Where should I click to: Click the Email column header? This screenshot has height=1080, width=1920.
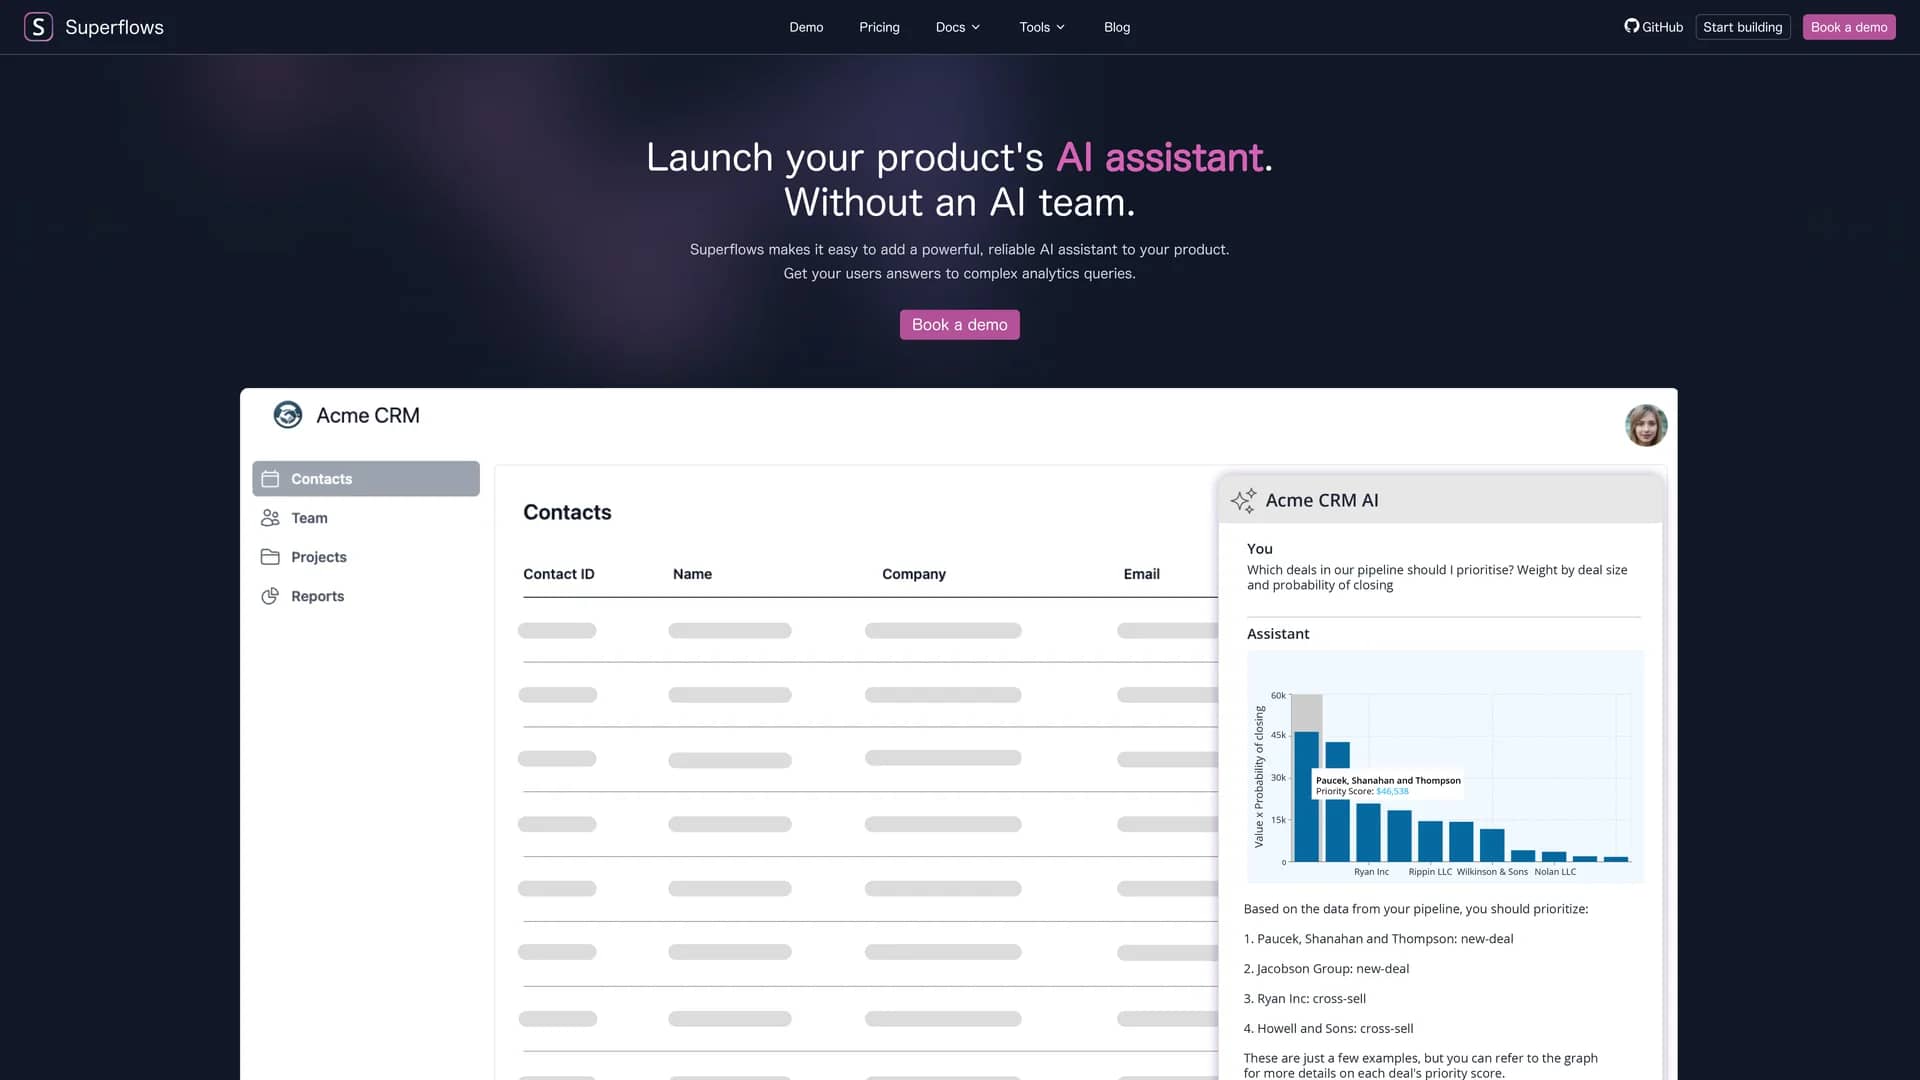(1141, 574)
